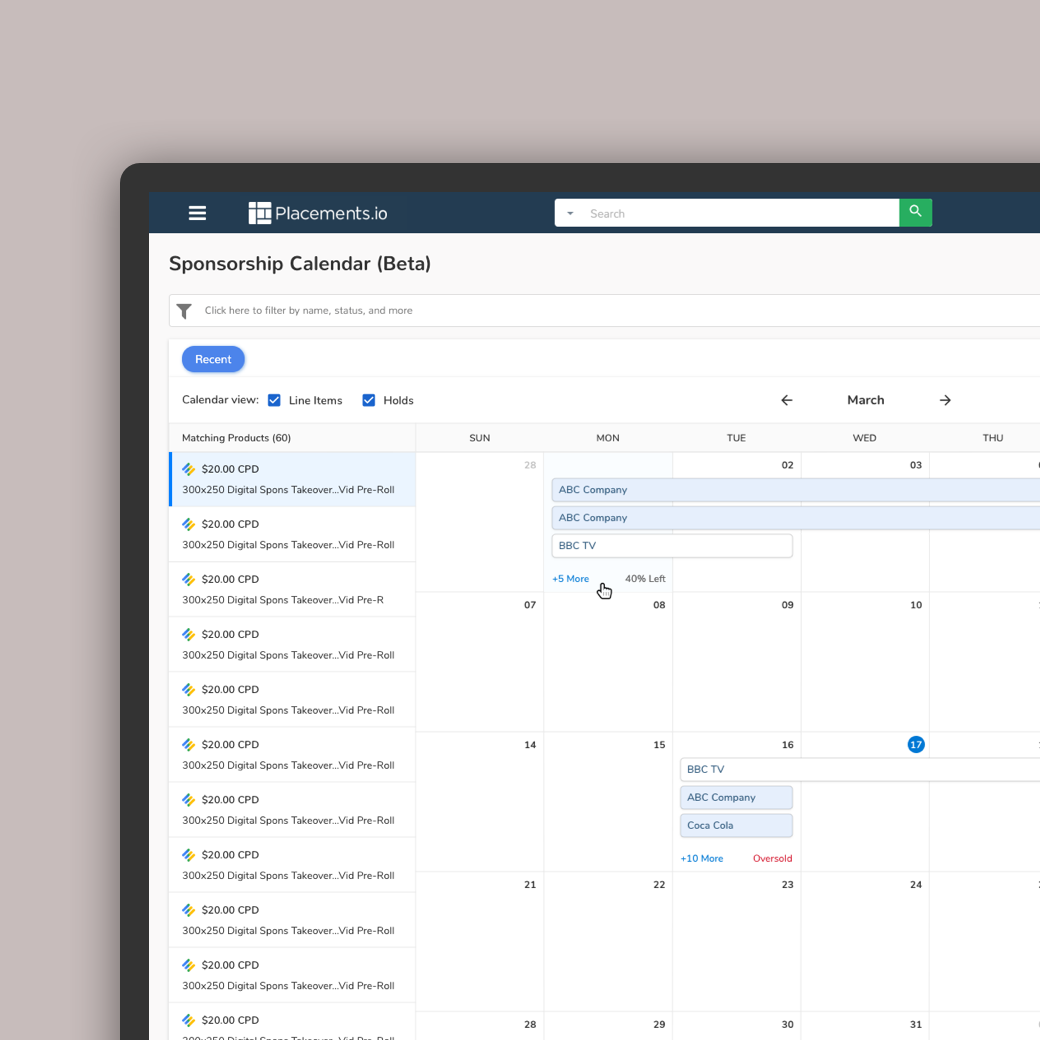The height and width of the screenshot is (1040, 1040).
Task: Click the Placements.io logo
Action: (x=318, y=213)
